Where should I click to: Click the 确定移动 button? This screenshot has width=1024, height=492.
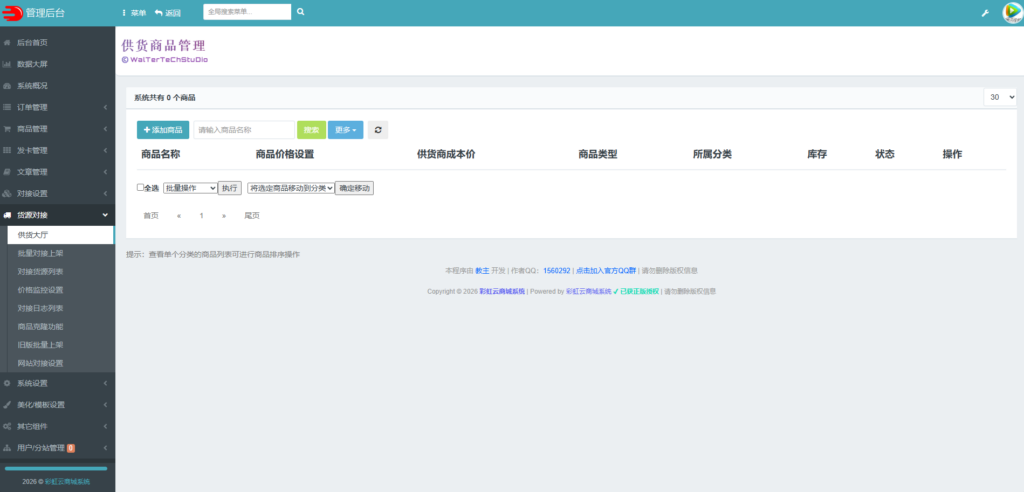pos(354,188)
